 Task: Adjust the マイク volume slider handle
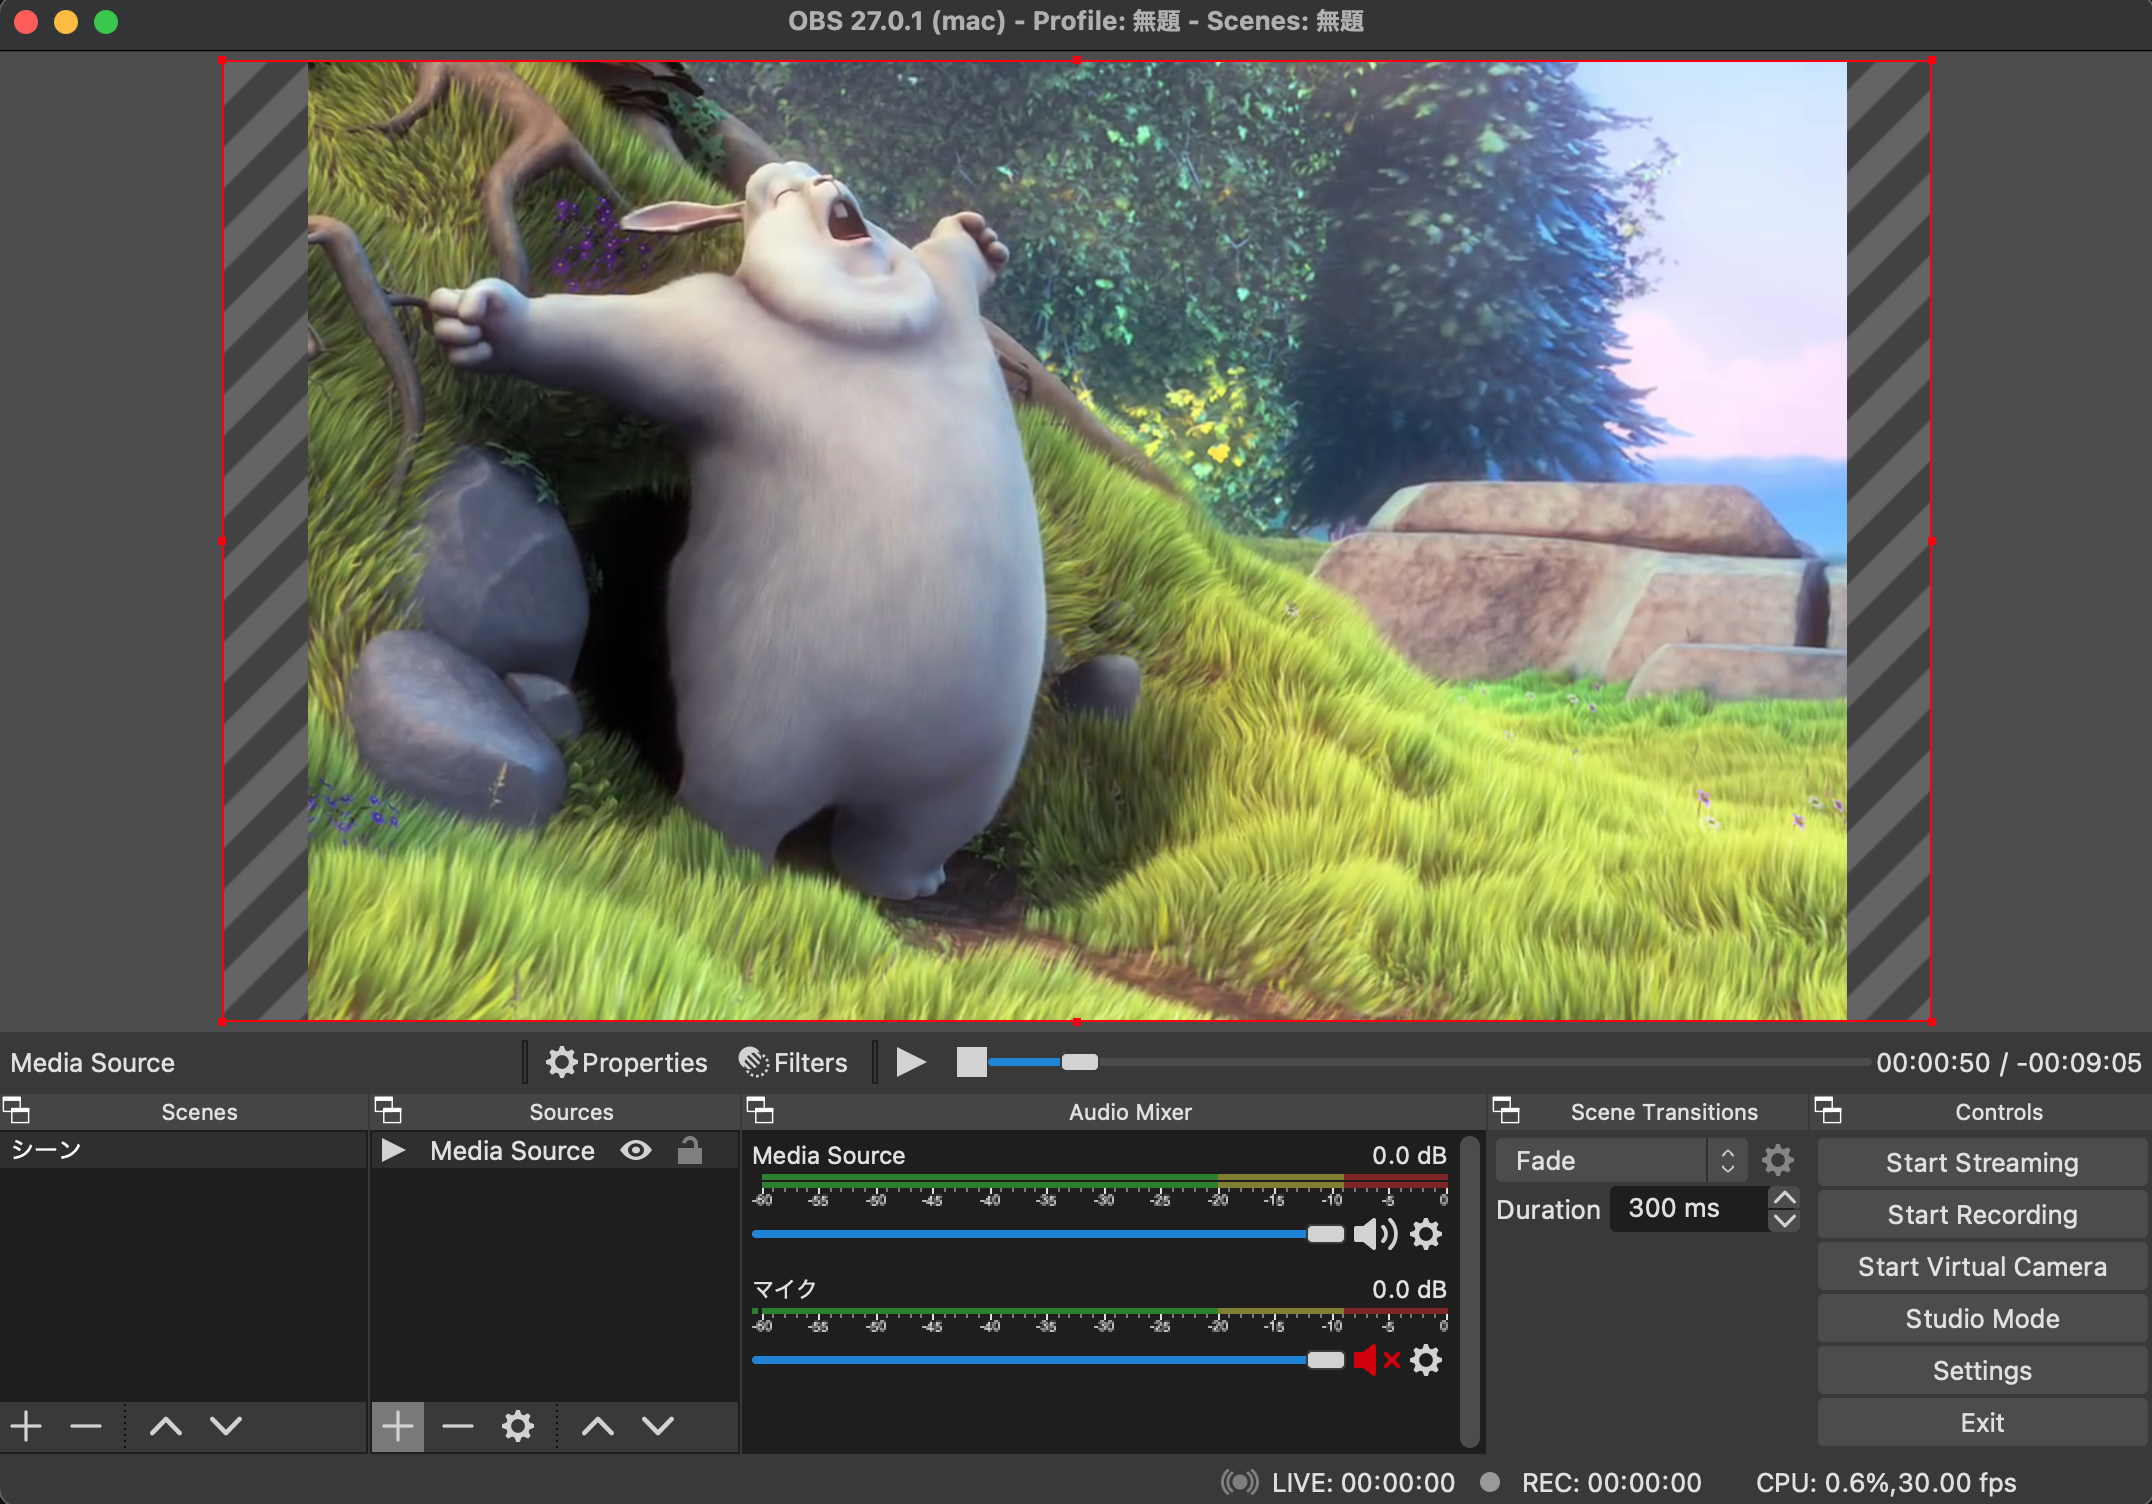[1326, 1360]
